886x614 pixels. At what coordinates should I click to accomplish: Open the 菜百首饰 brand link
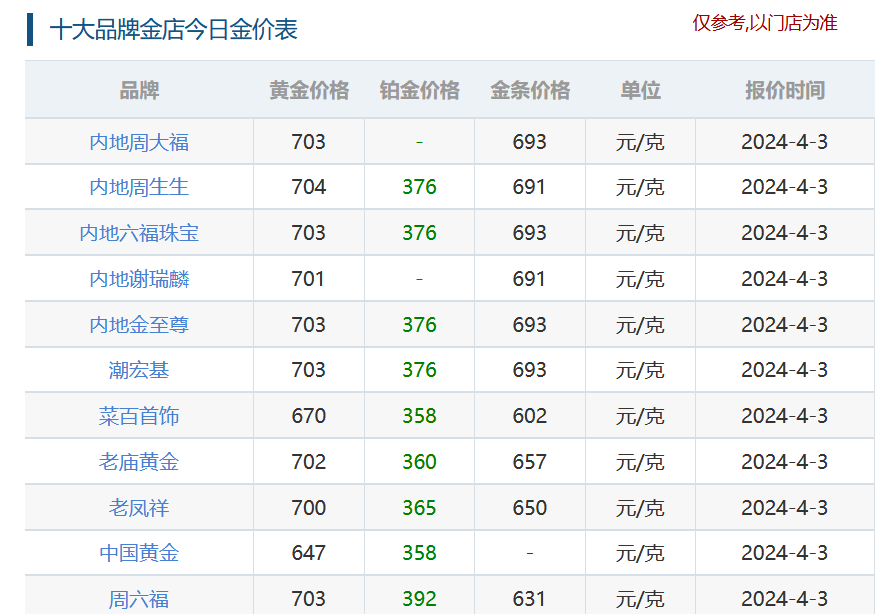[x=139, y=416]
